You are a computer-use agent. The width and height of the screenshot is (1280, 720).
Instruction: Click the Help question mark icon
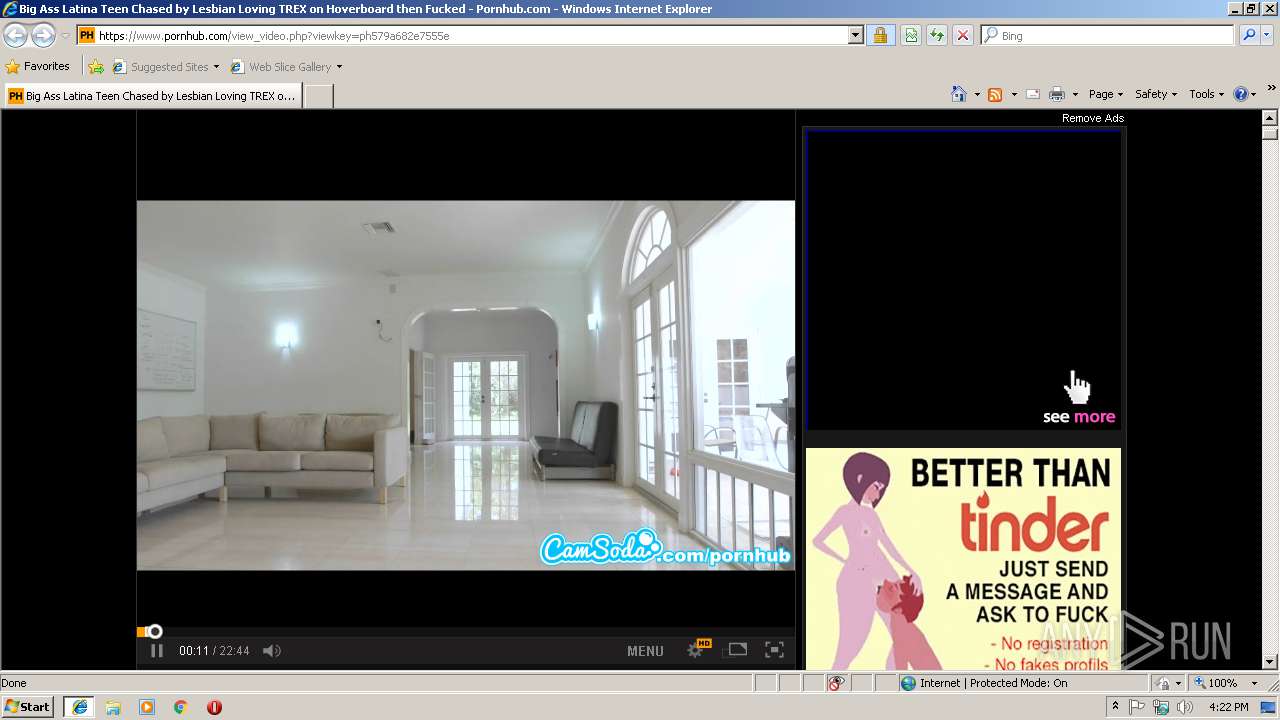click(1241, 94)
